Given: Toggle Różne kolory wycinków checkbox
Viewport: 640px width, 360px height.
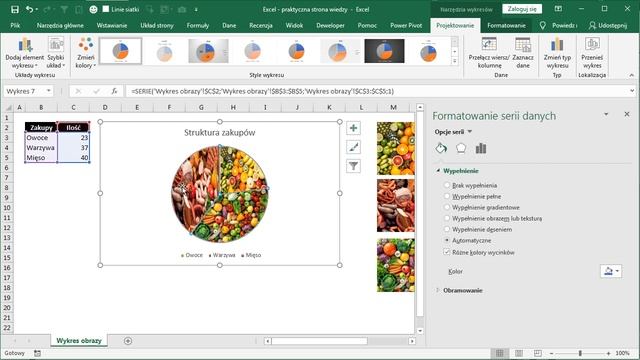Looking at the screenshot, I should [x=447, y=252].
